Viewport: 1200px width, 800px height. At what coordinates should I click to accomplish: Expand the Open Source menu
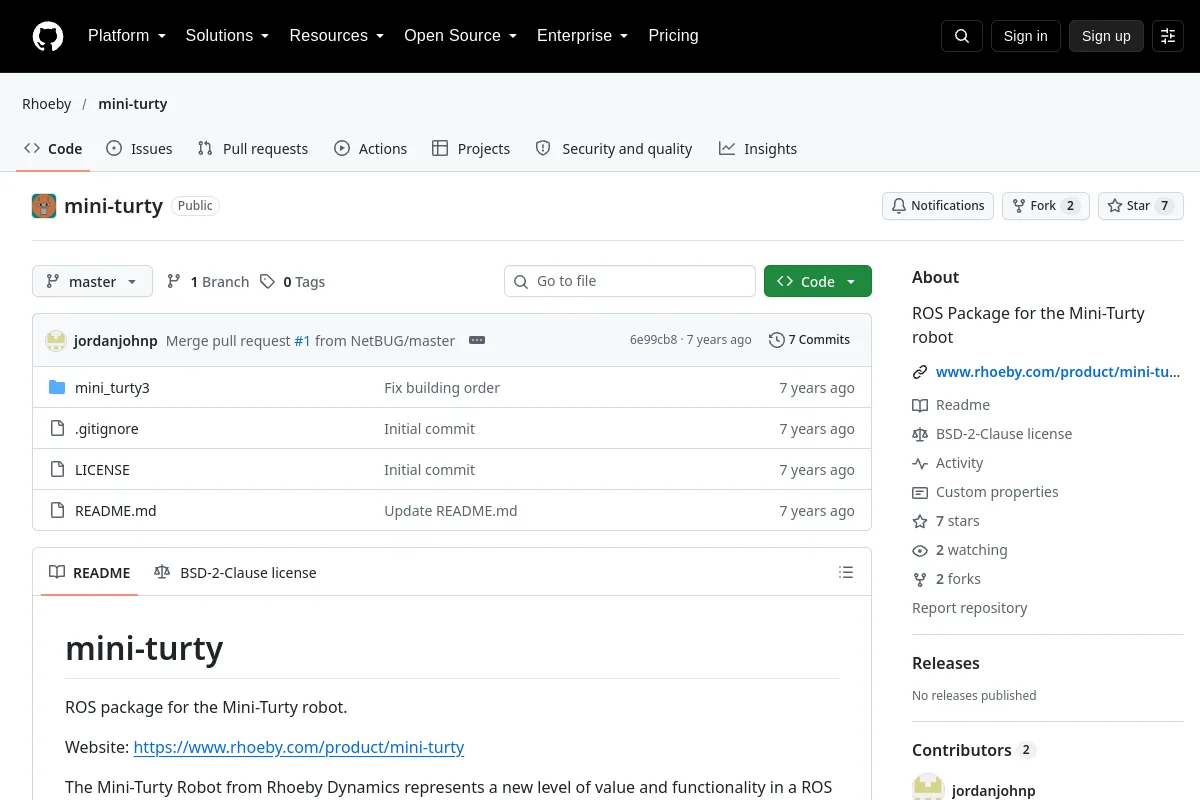pyautogui.click(x=460, y=36)
